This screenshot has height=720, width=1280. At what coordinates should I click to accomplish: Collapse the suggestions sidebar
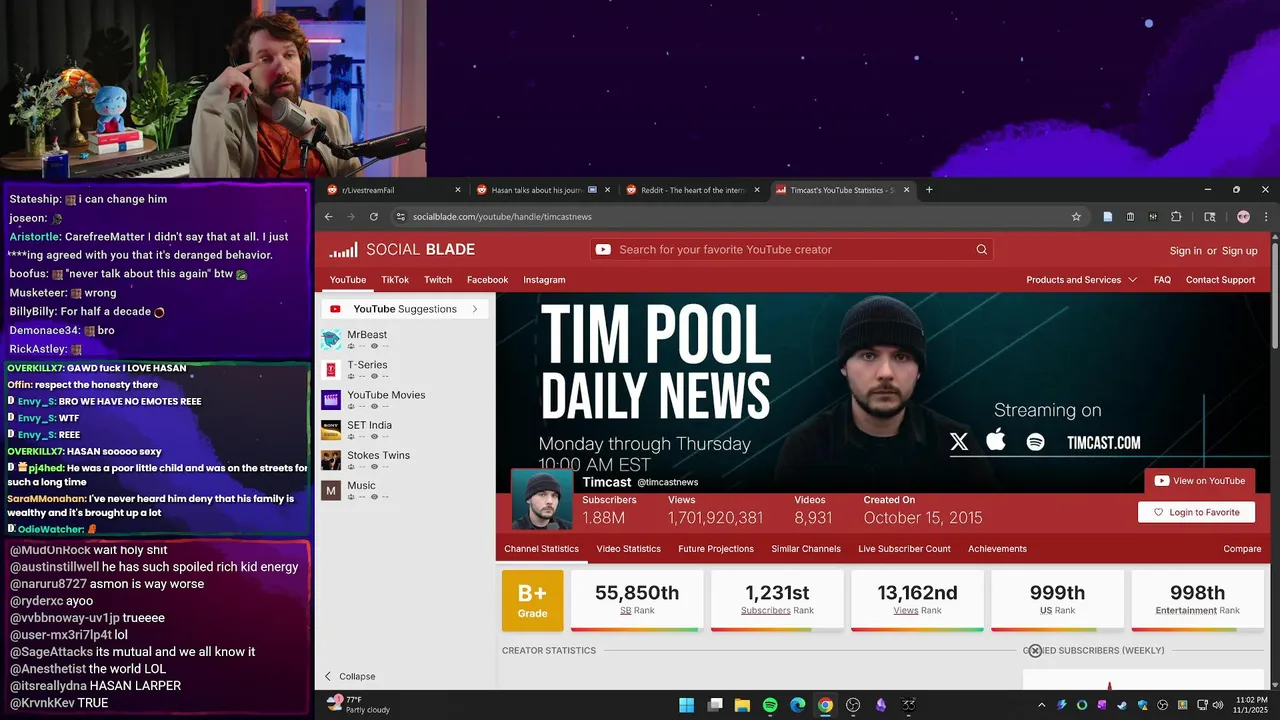[350, 676]
